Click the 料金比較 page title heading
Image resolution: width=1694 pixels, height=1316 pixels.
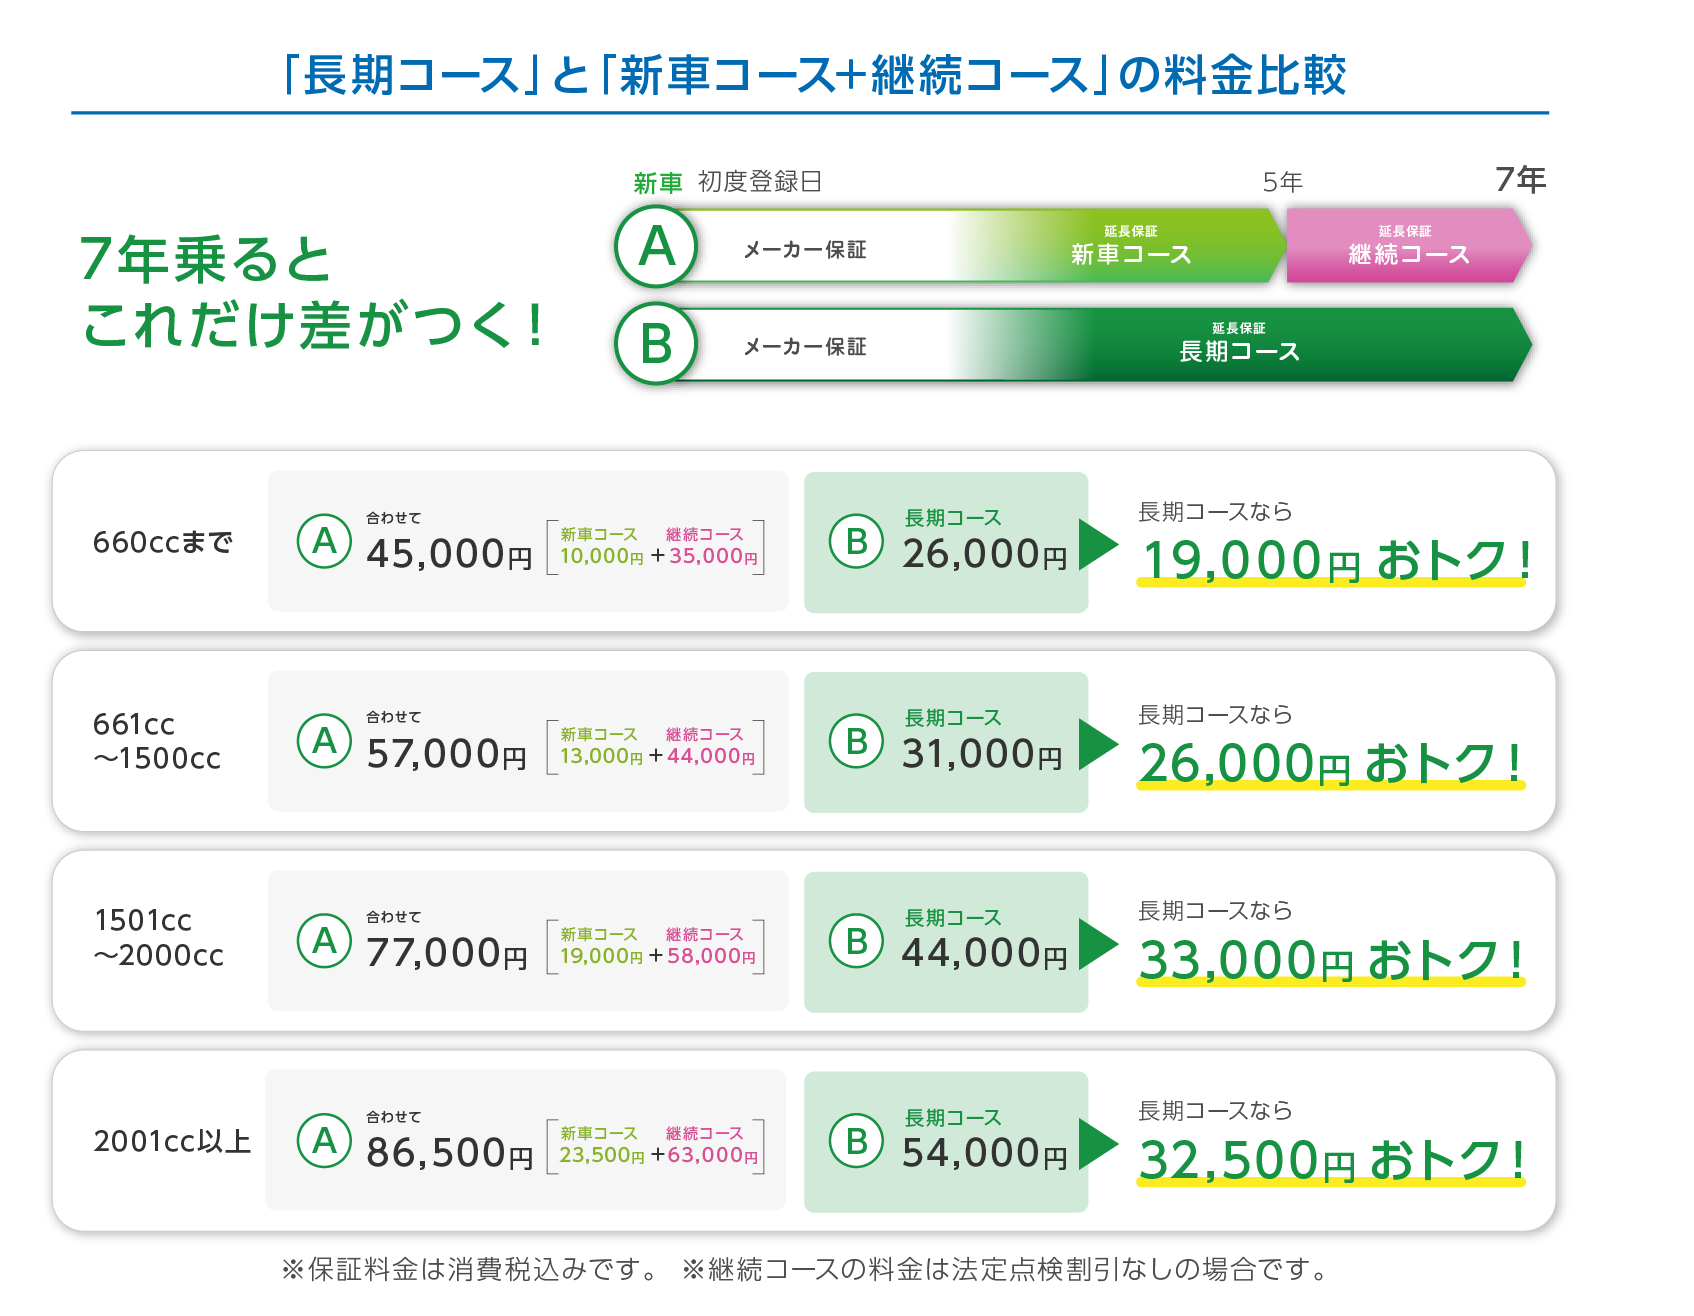[x=814, y=76]
